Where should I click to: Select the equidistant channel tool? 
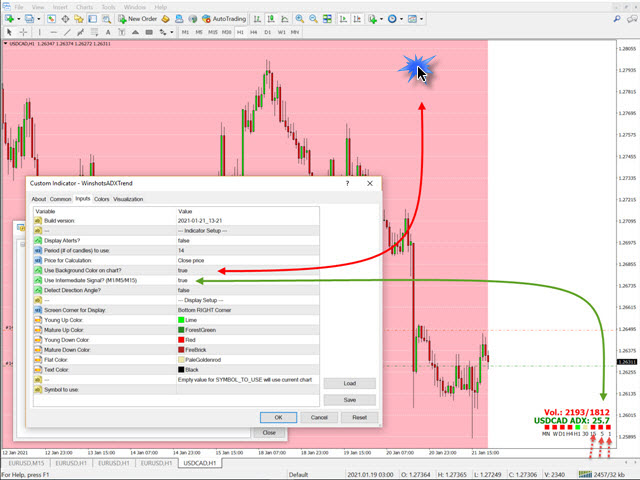pos(81,32)
